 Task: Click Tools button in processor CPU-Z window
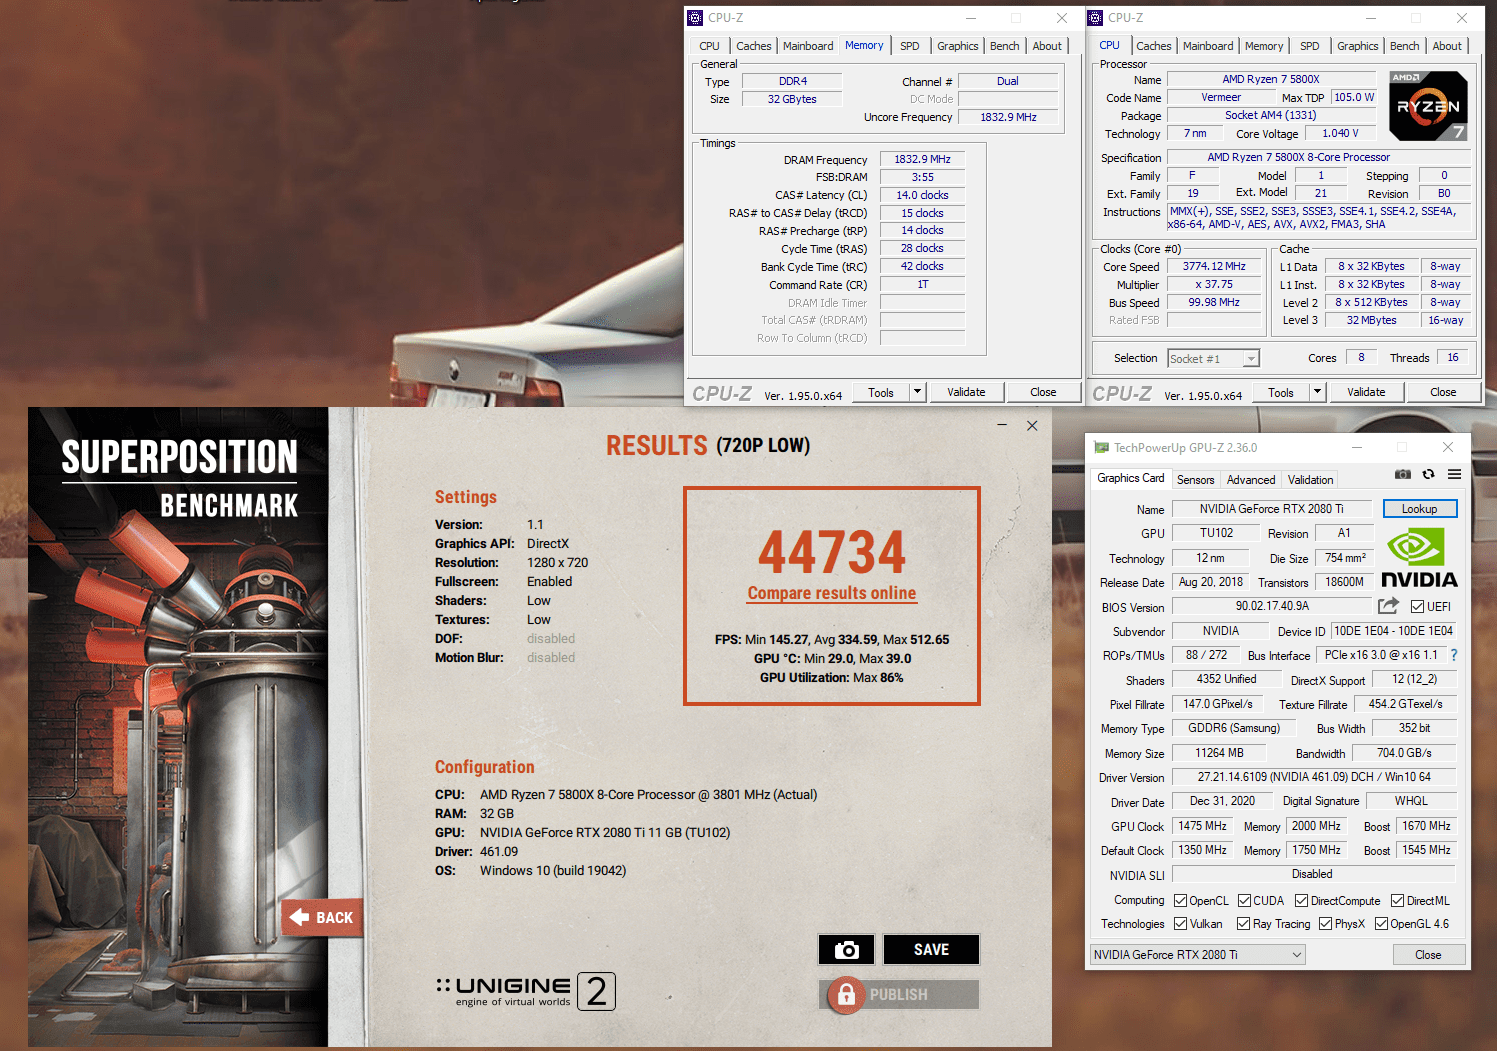[1281, 392]
